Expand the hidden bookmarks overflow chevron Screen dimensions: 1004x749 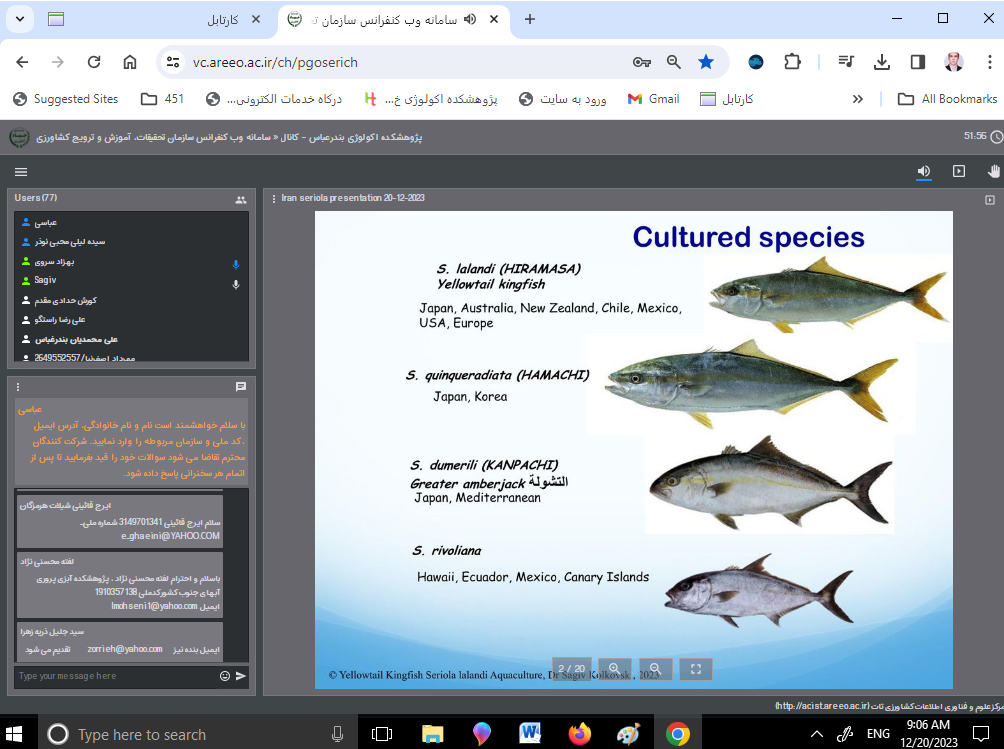(x=857, y=99)
